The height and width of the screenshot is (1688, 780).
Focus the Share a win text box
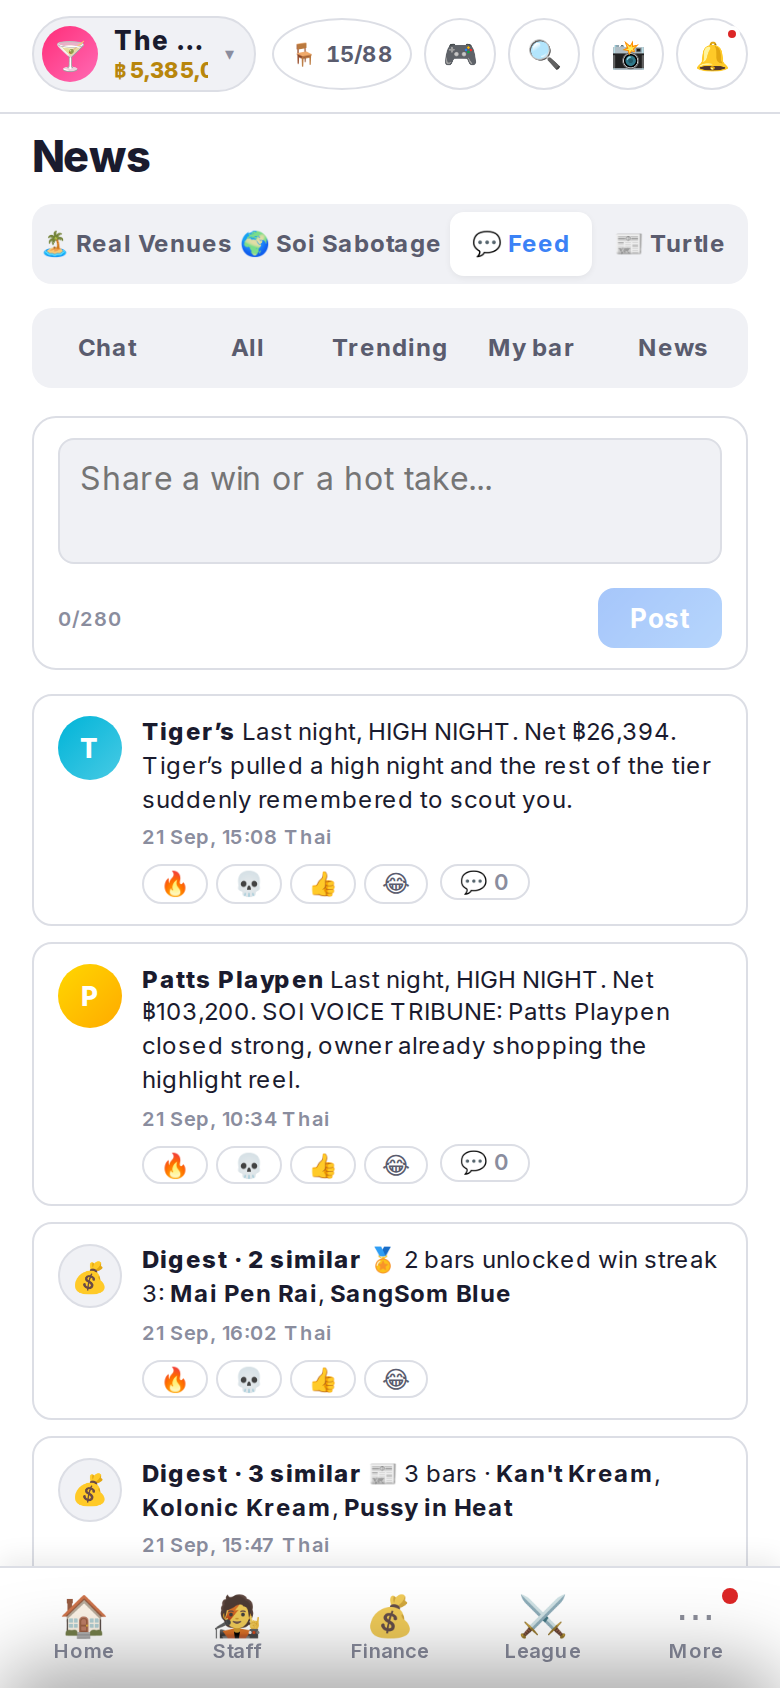click(390, 501)
